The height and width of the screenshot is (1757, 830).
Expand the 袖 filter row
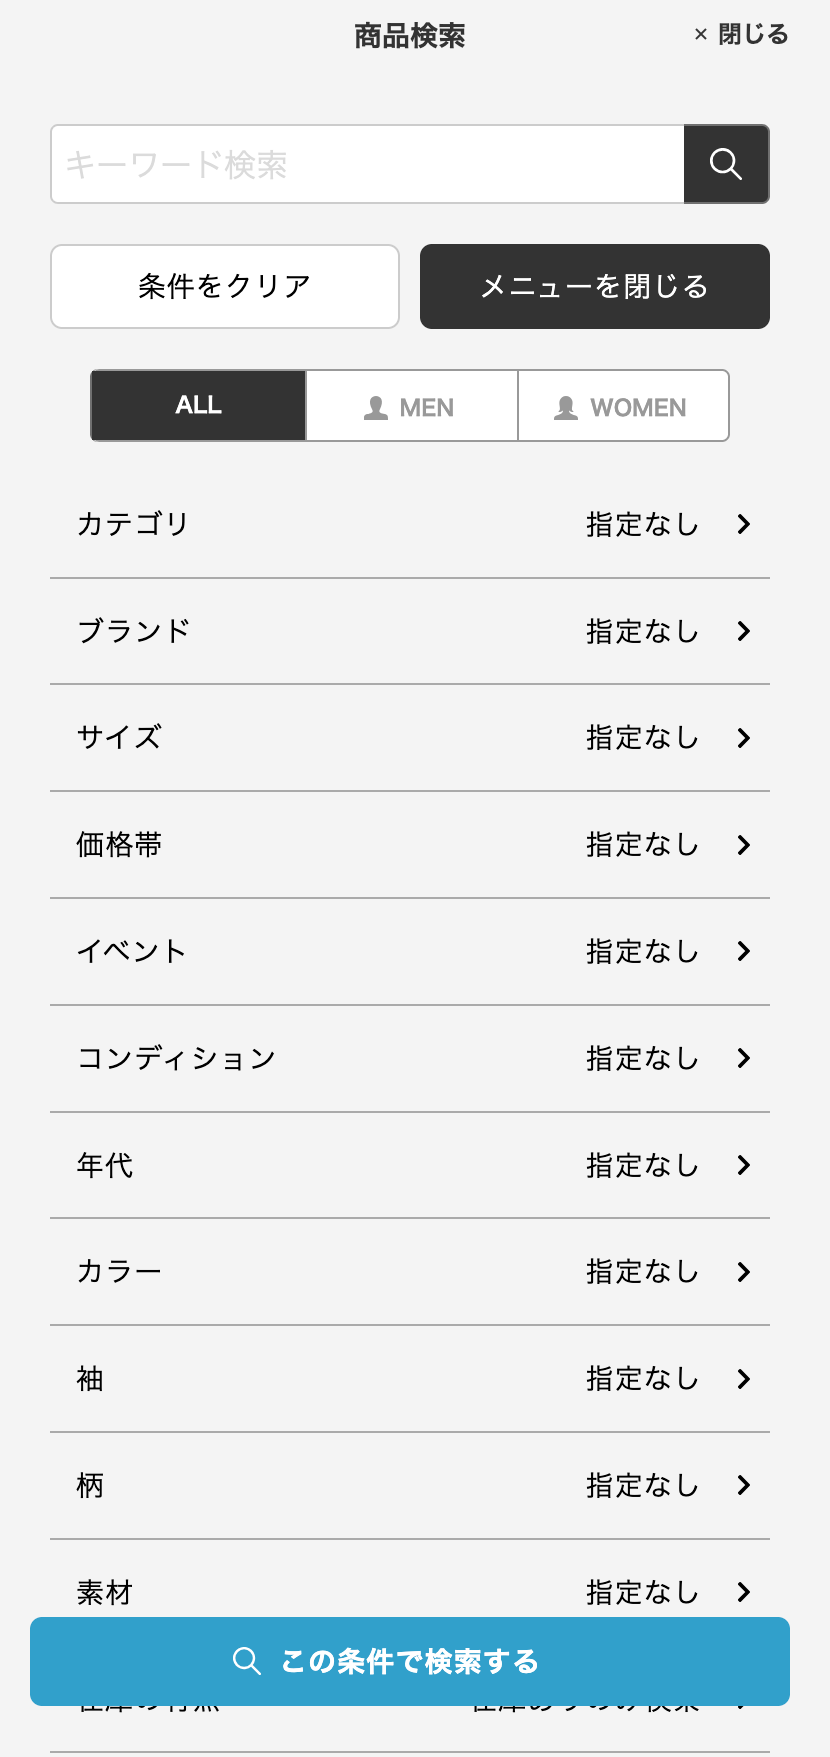point(410,1379)
